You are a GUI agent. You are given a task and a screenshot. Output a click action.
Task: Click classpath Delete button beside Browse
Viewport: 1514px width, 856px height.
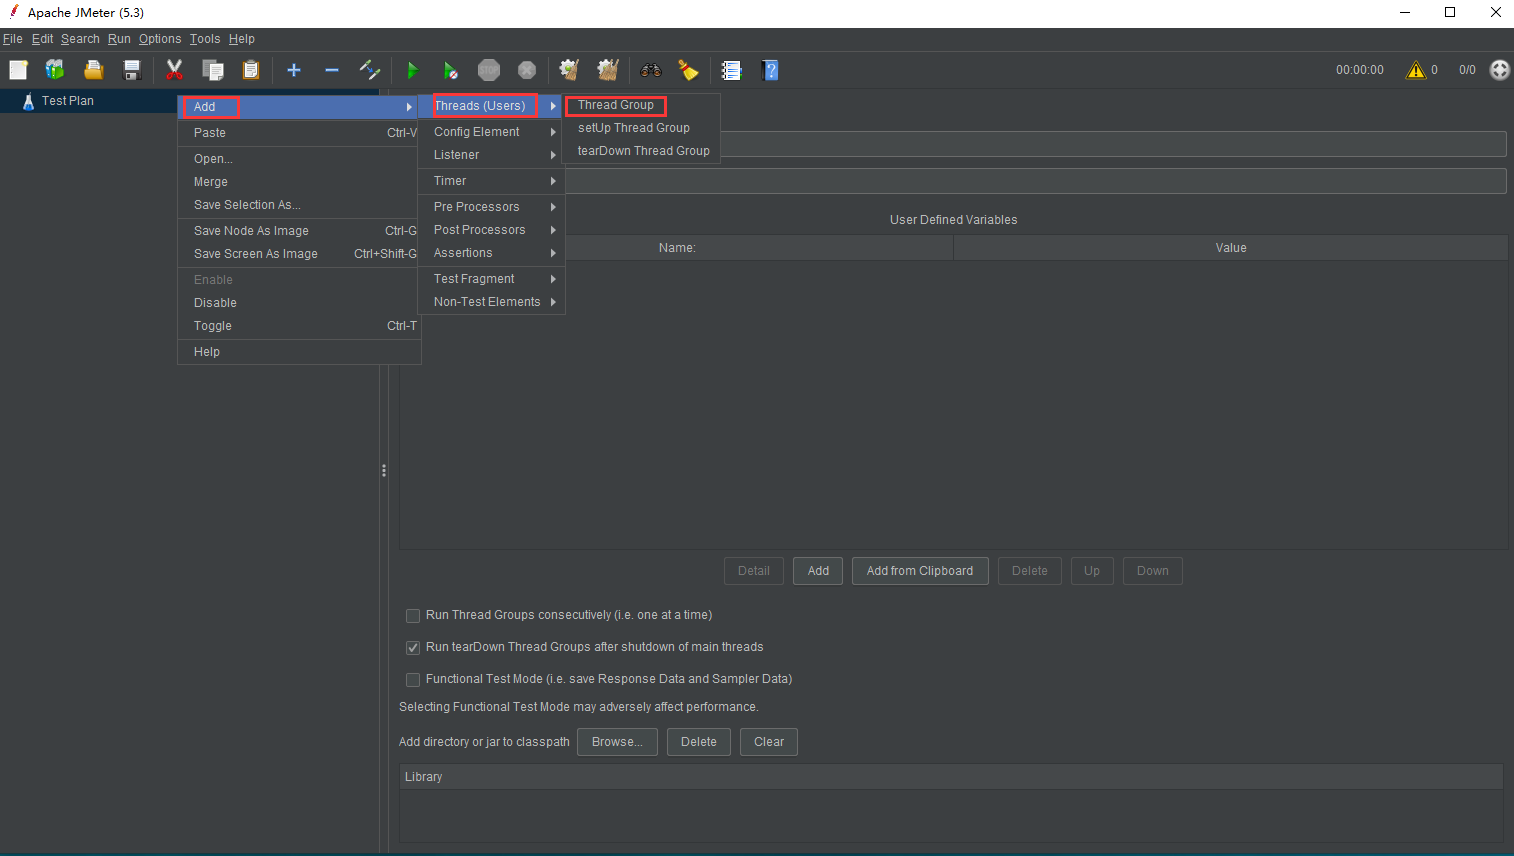pyautogui.click(x=699, y=742)
